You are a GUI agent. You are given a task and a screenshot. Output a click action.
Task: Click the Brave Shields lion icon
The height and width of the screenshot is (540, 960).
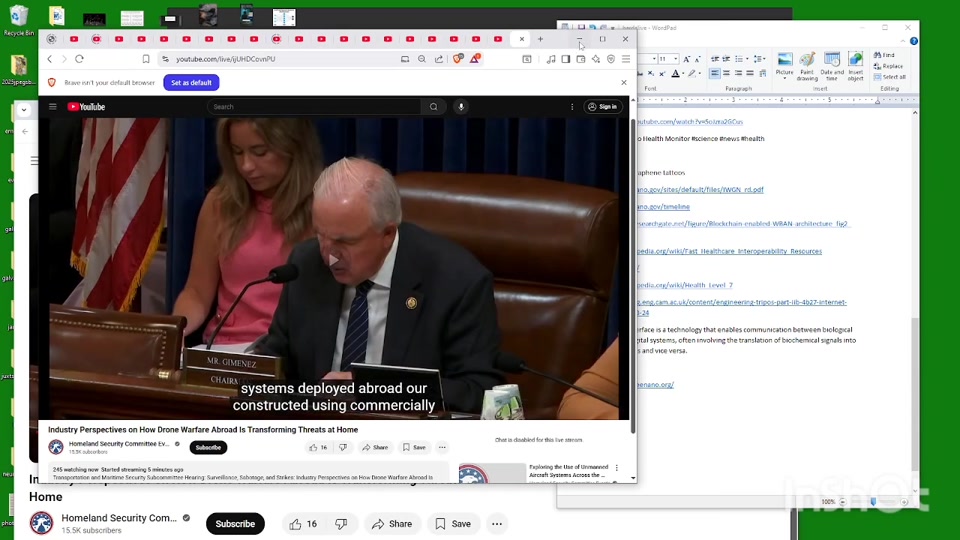pos(458,59)
